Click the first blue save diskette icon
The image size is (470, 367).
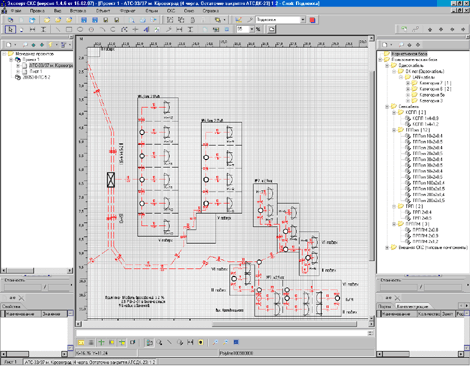84,20
